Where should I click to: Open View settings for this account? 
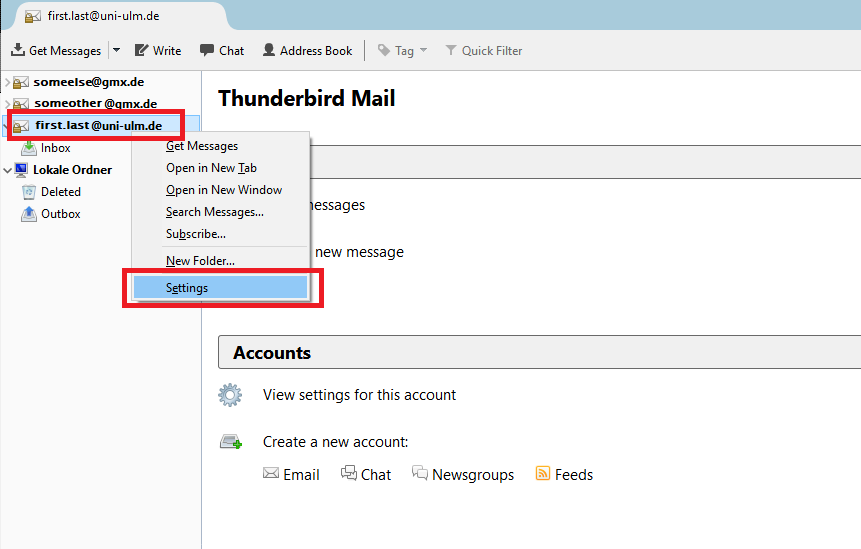359,395
